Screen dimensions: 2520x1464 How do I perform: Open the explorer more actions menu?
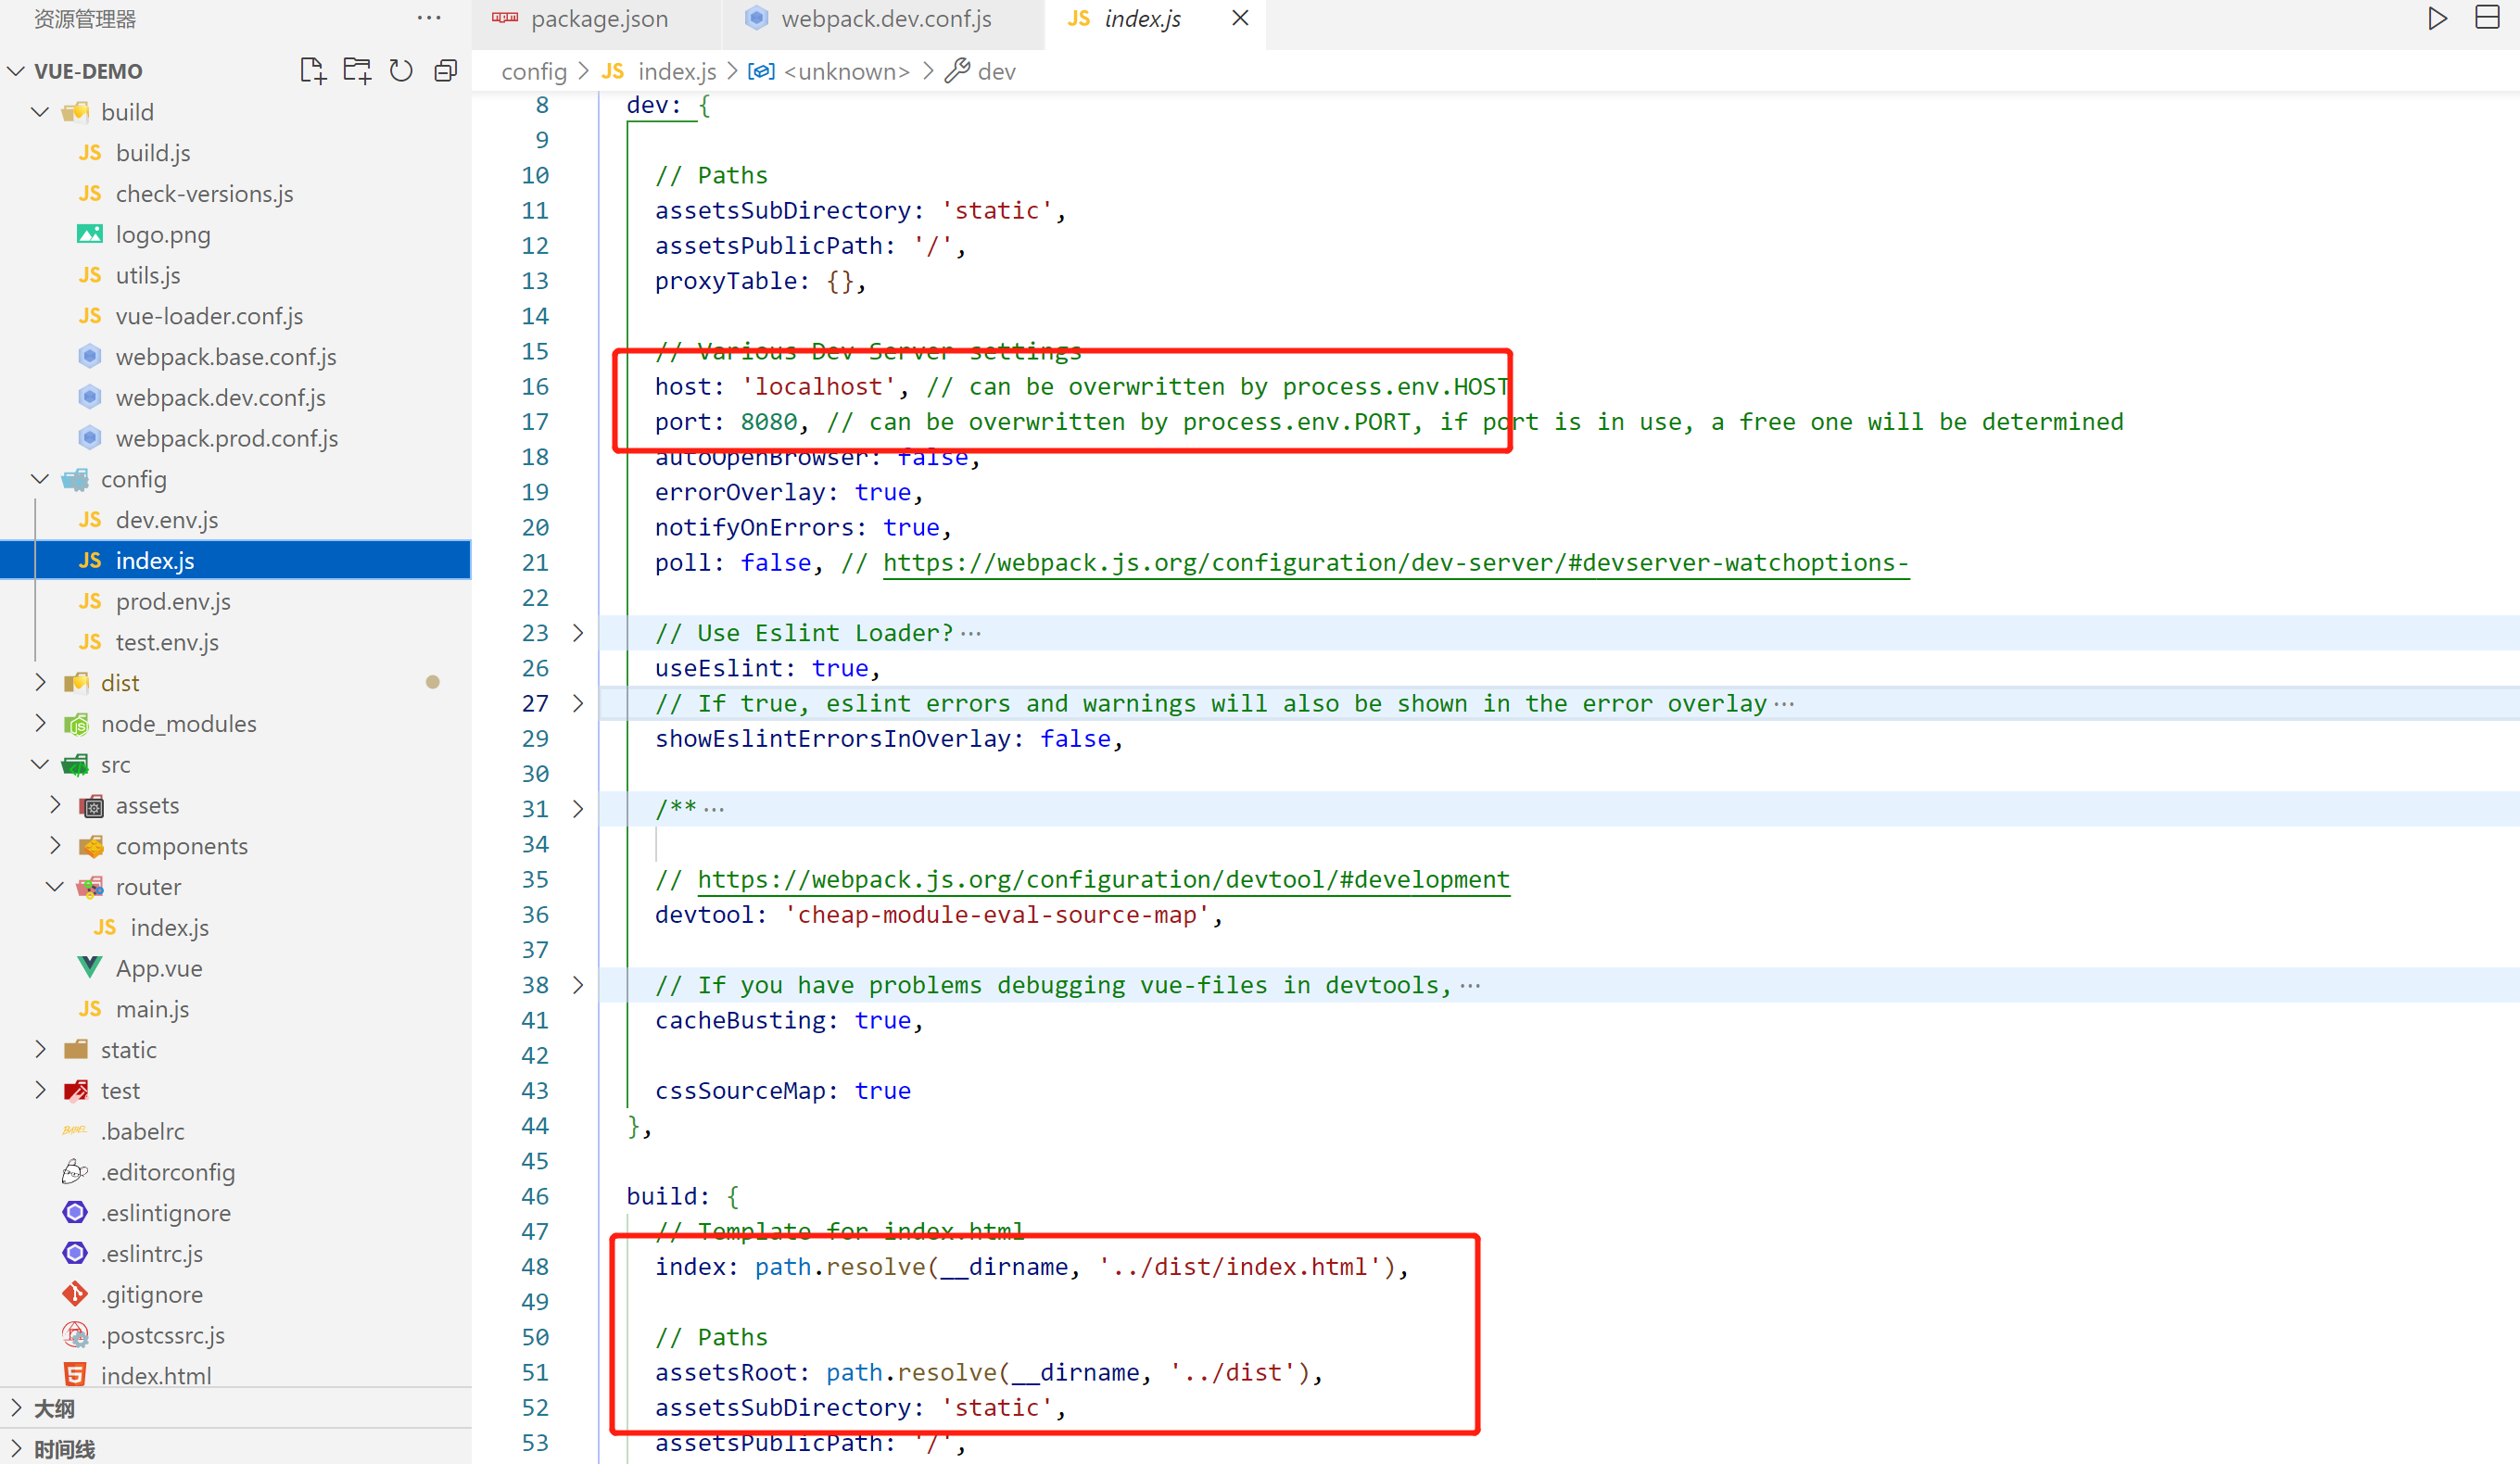[x=429, y=18]
